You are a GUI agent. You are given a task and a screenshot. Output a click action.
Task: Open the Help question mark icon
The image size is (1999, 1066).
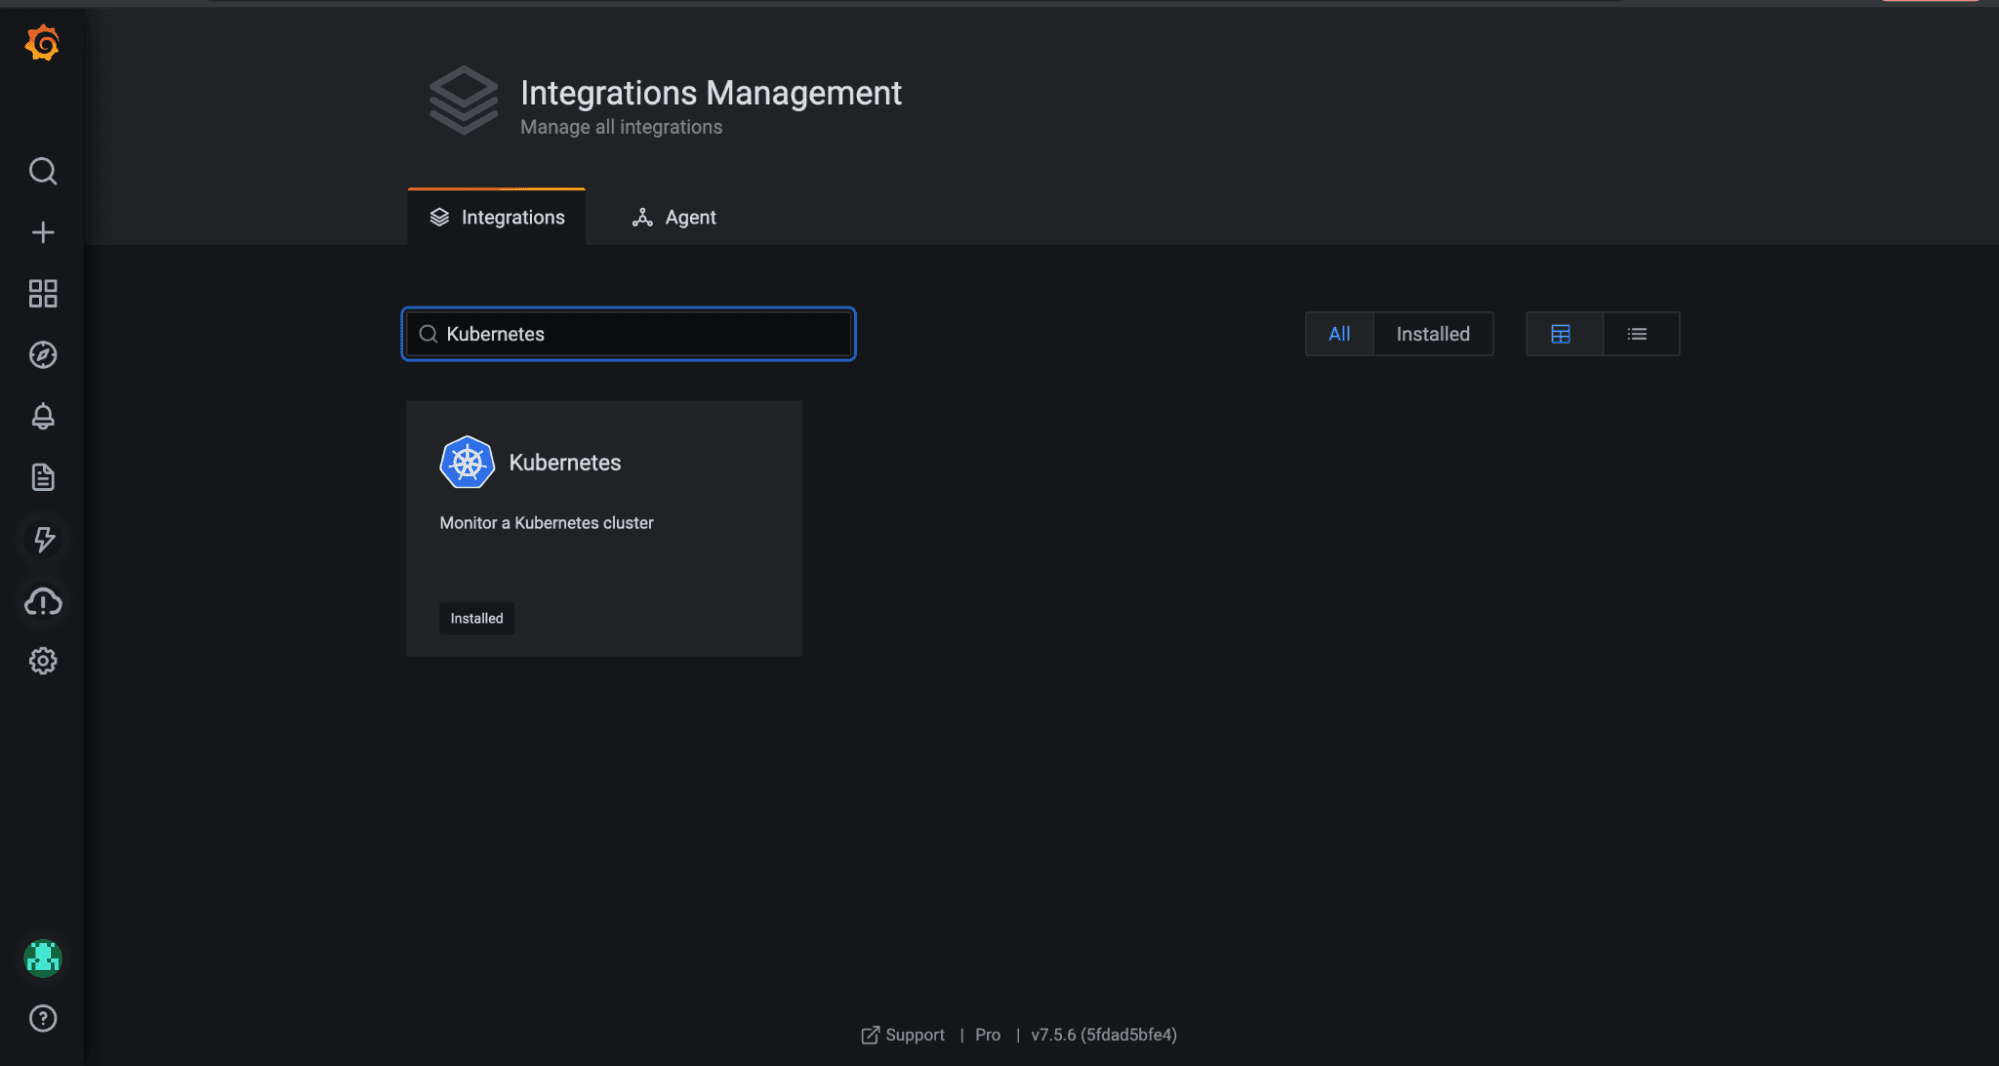[42, 1018]
